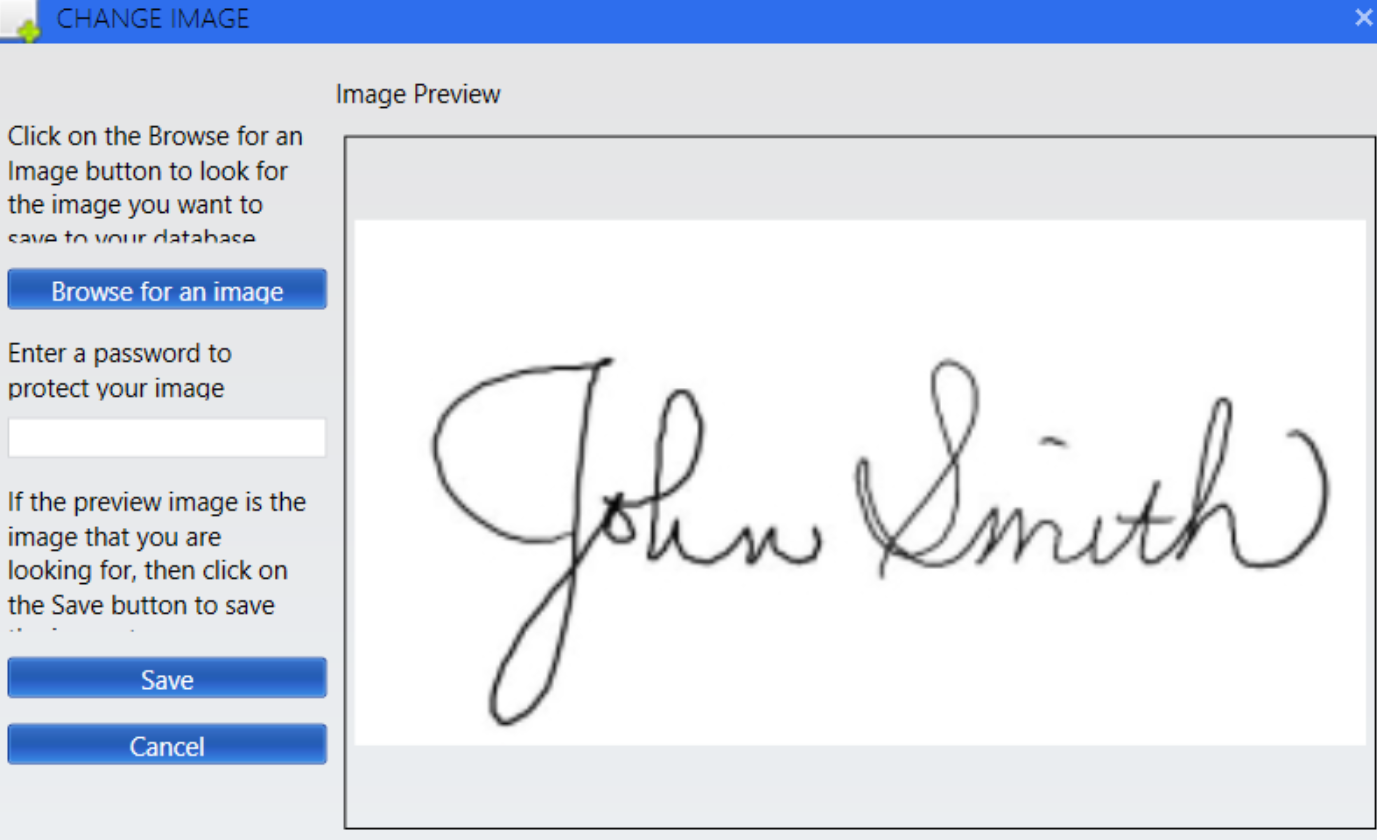Click the Image Preview label
Viewport: 1377px width, 840px height.
click(x=418, y=95)
